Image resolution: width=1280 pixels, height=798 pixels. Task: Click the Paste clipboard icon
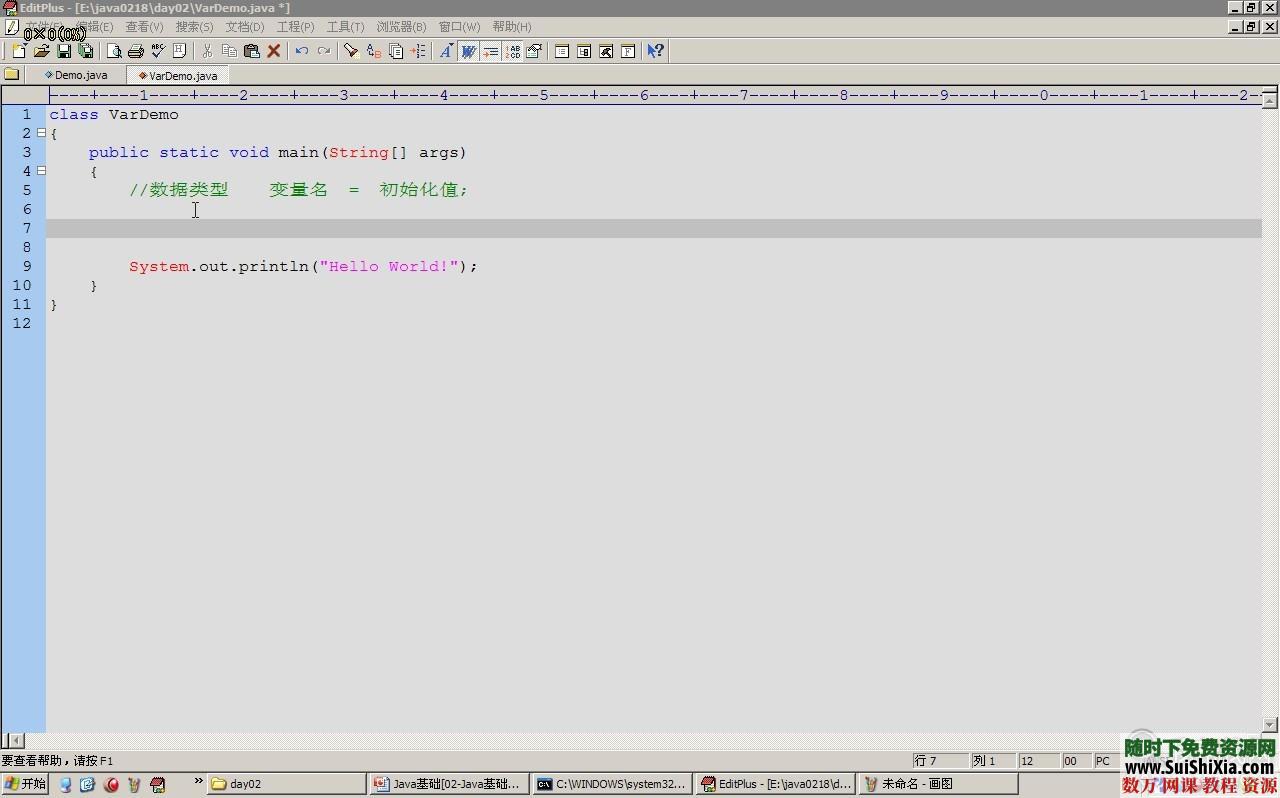point(251,51)
